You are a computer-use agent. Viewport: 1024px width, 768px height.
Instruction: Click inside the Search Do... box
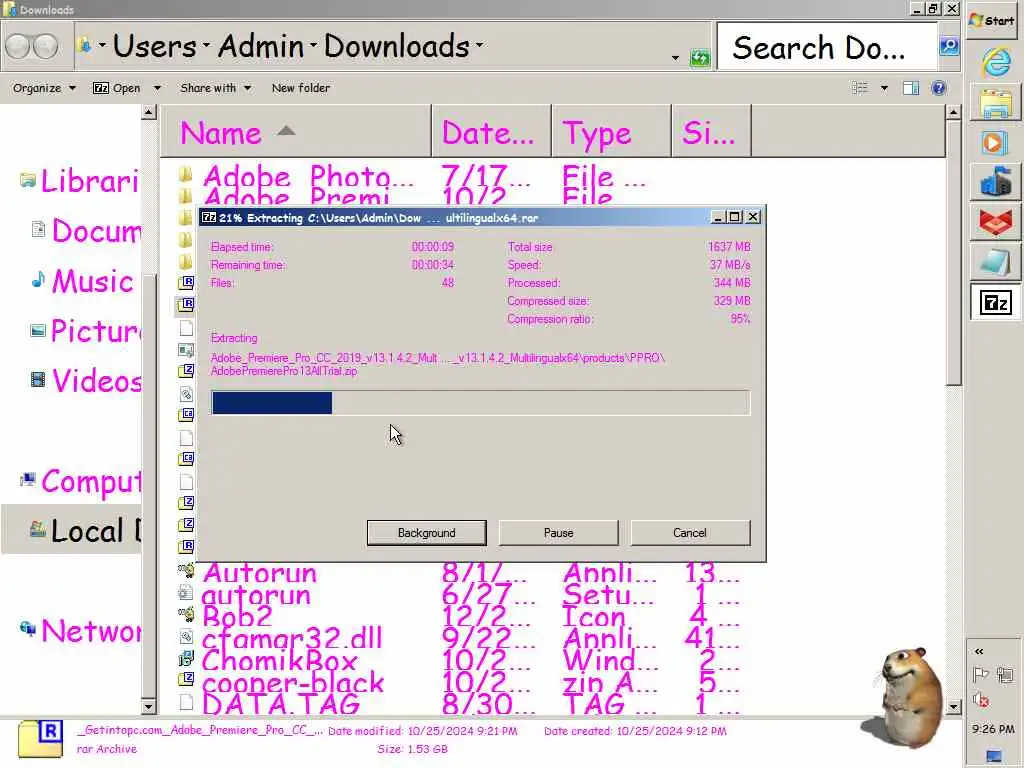(x=827, y=46)
